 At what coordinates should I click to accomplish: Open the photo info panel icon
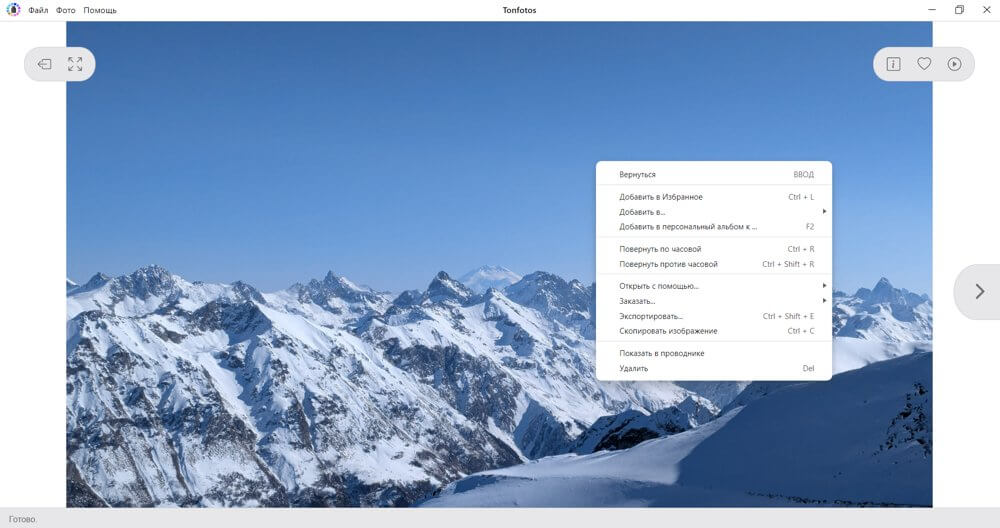[893, 64]
